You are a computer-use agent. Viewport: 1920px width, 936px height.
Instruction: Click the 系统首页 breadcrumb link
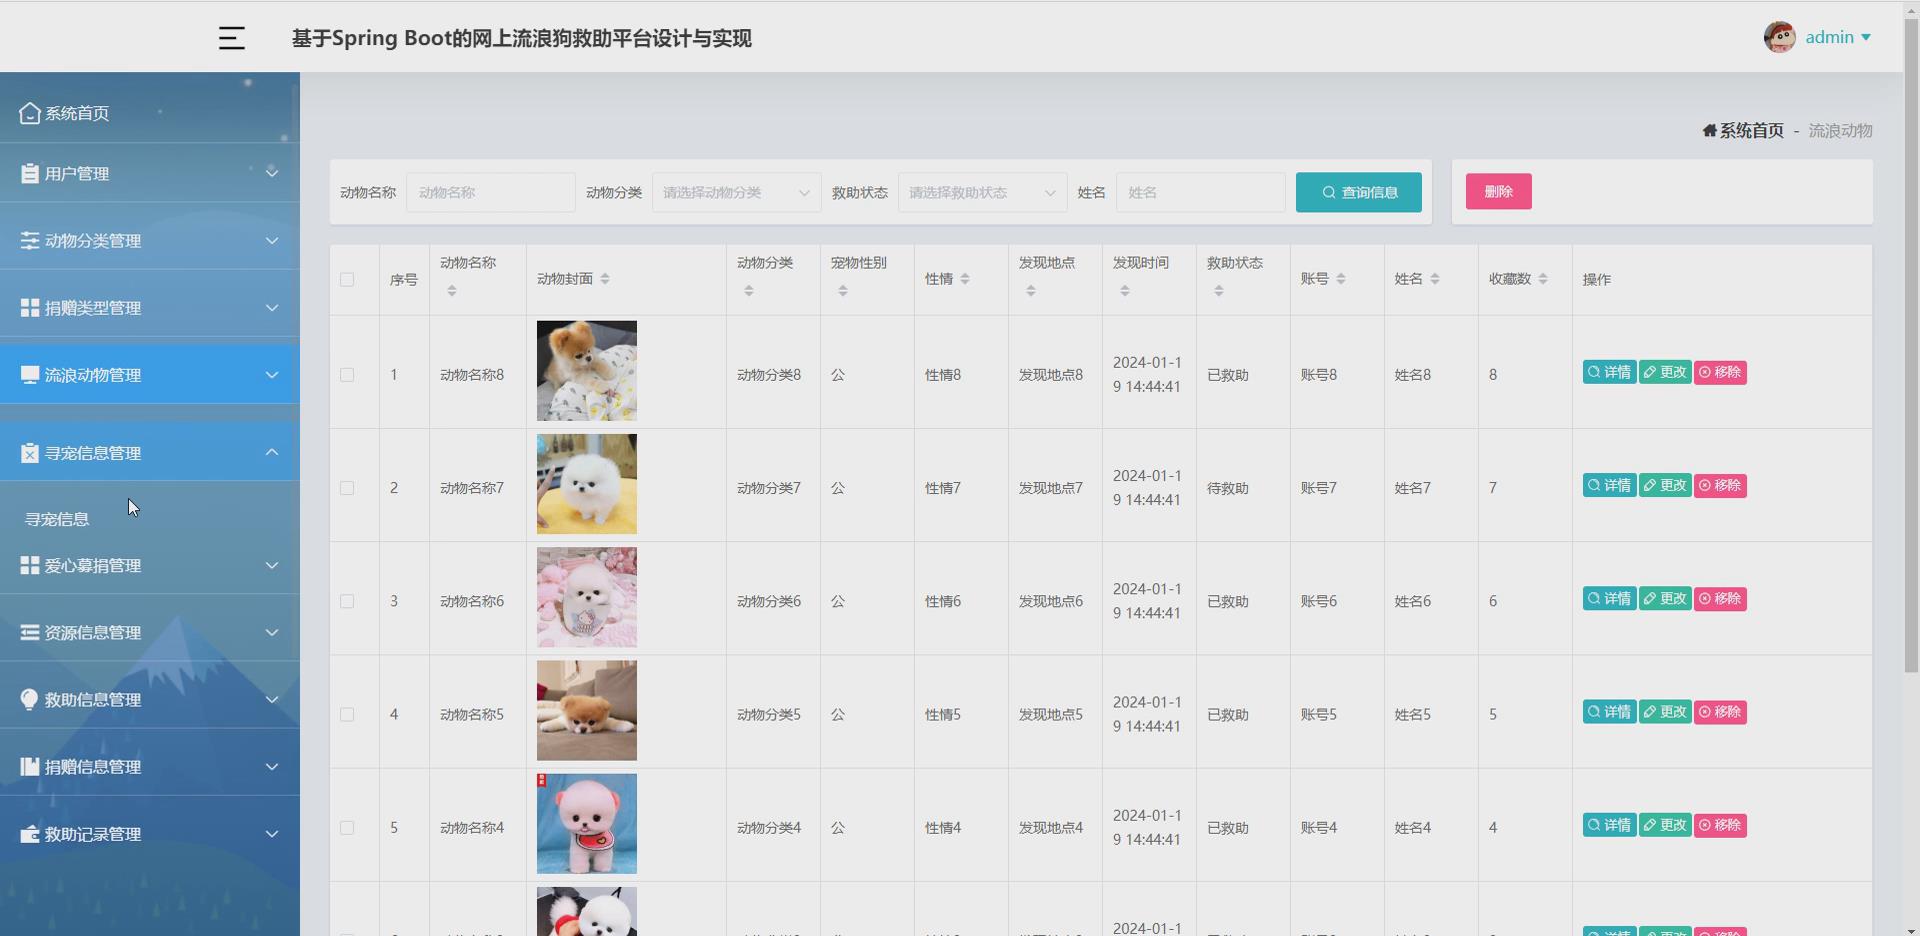(x=1751, y=130)
